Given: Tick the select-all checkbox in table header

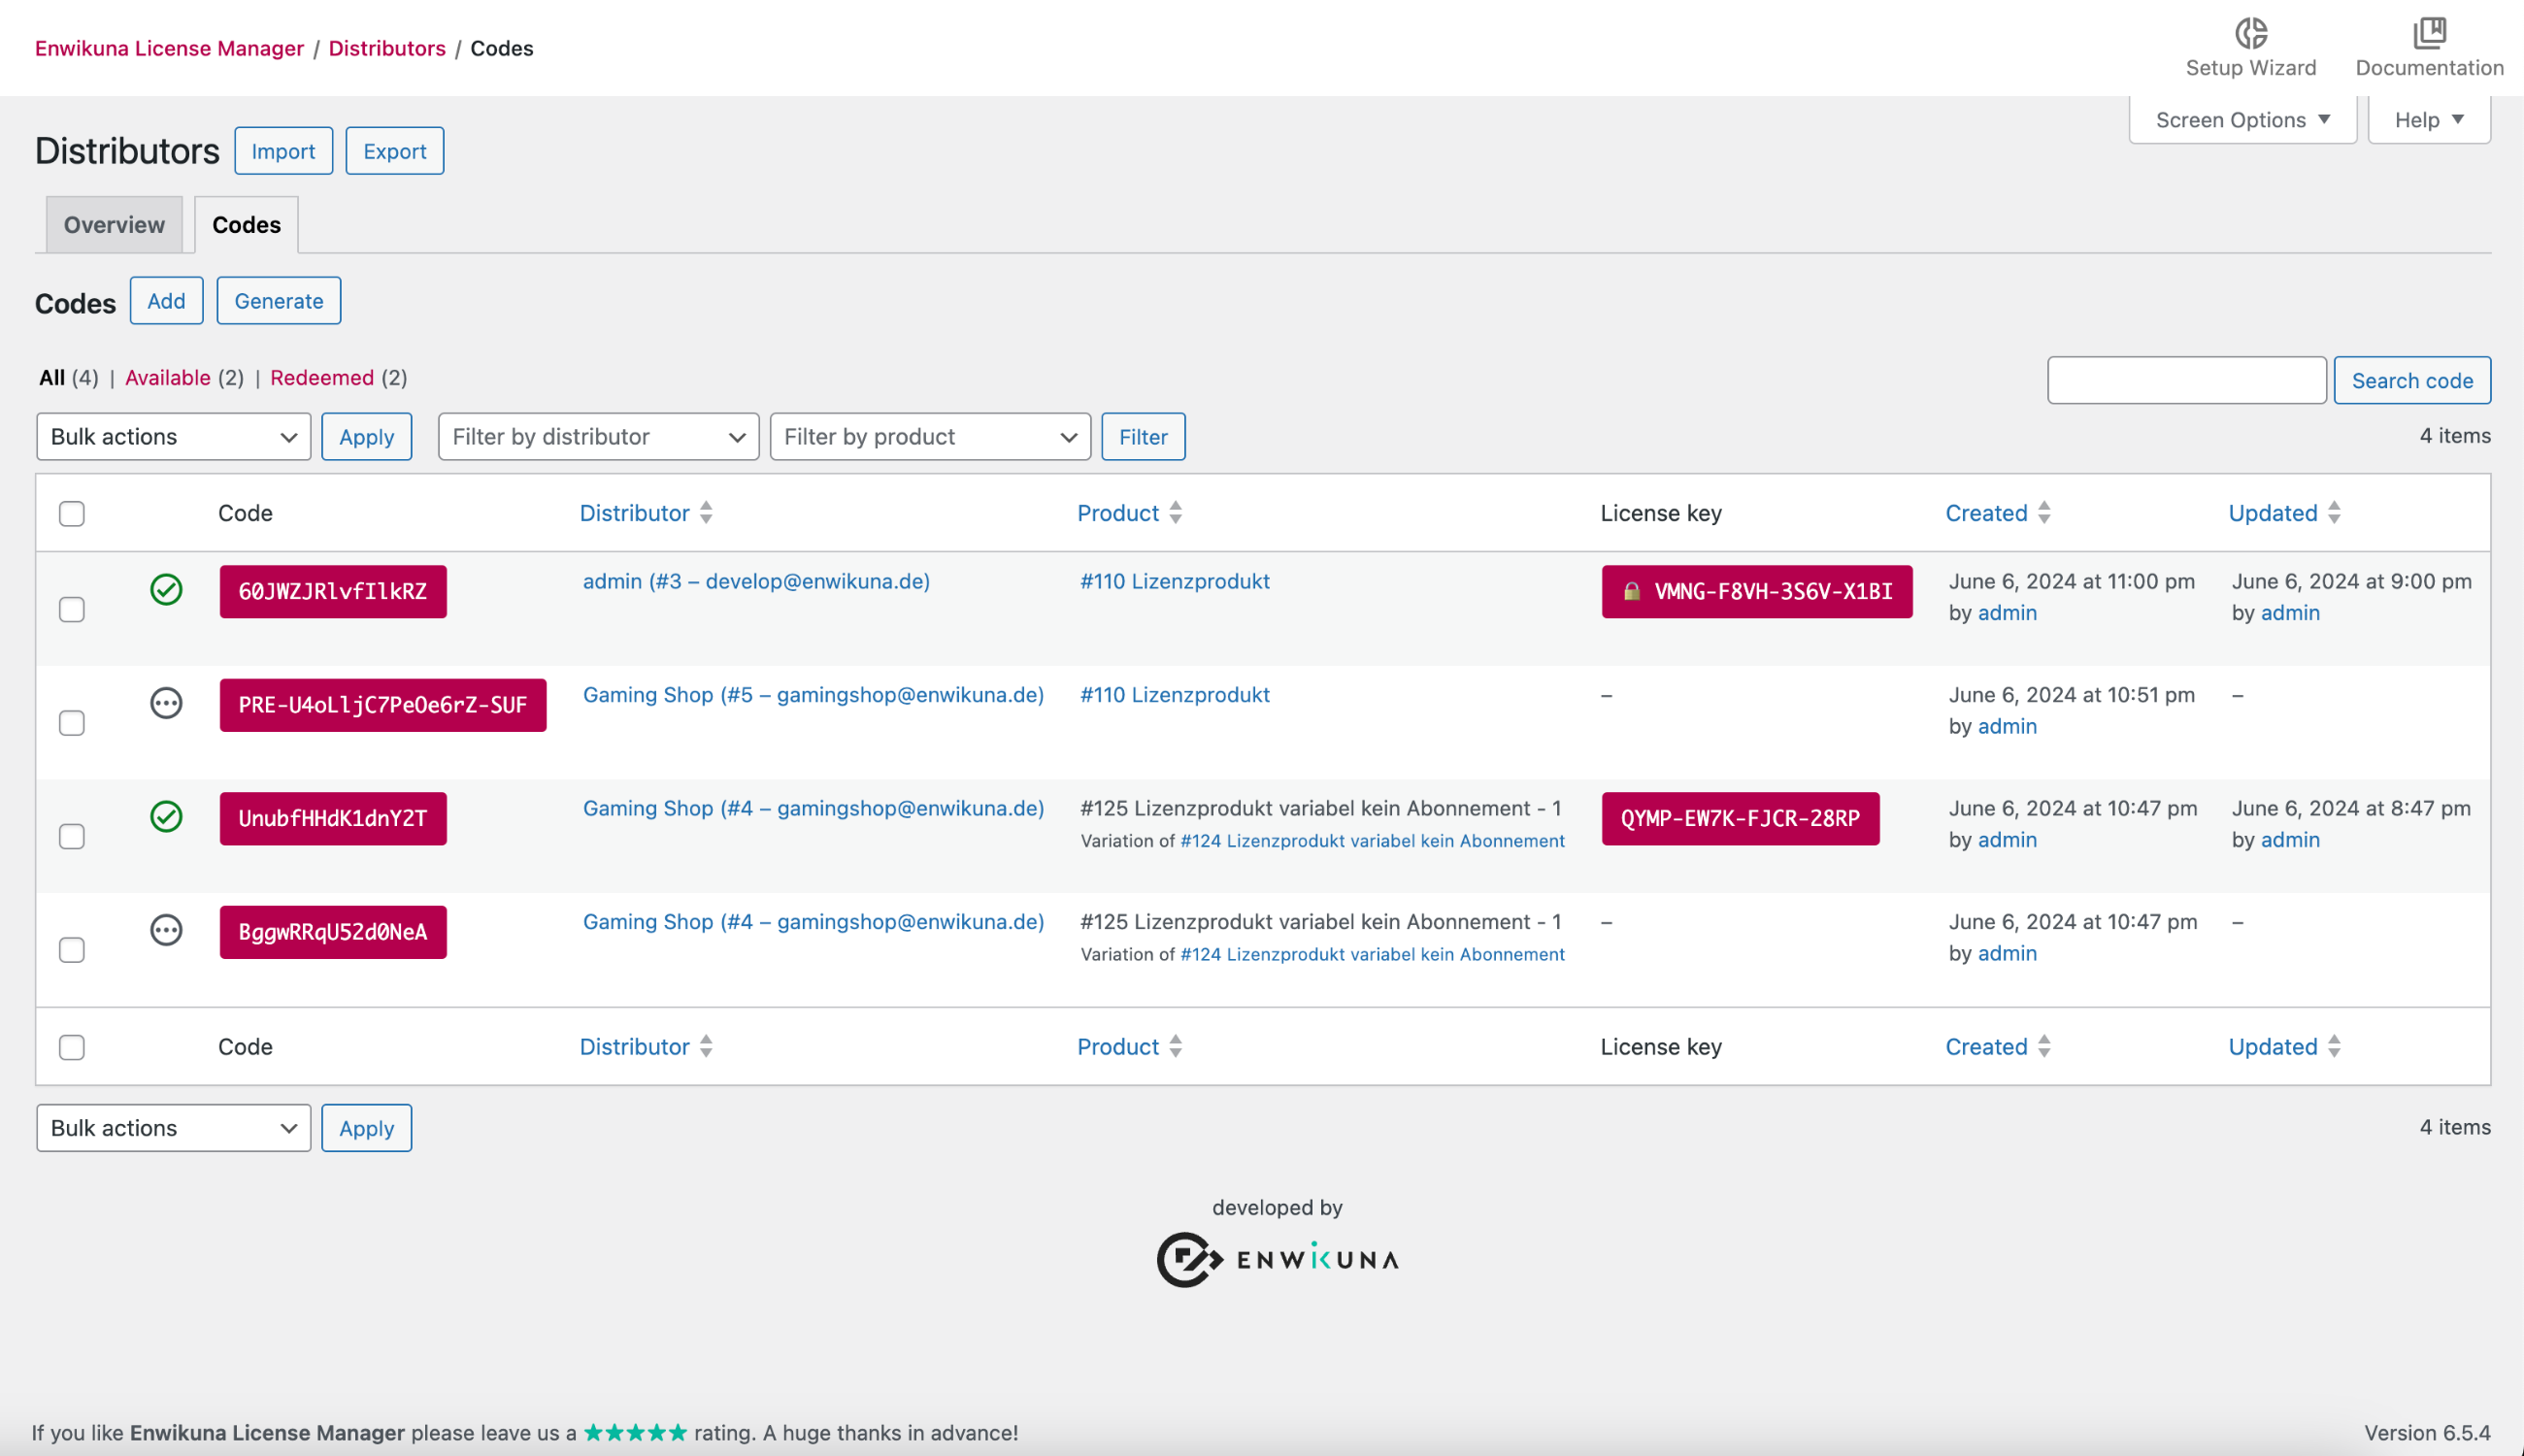Looking at the screenshot, I should [x=72, y=513].
